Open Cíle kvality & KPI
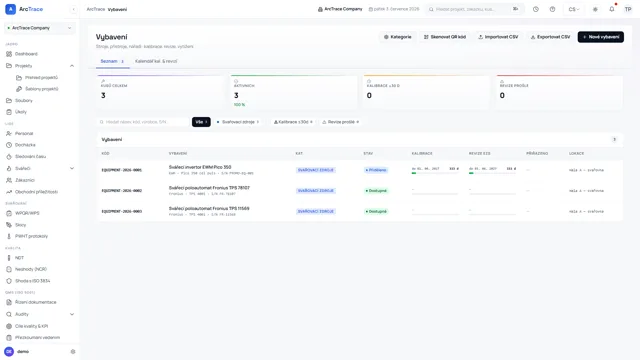The height and width of the screenshot is (360, 640). [31, 326]
